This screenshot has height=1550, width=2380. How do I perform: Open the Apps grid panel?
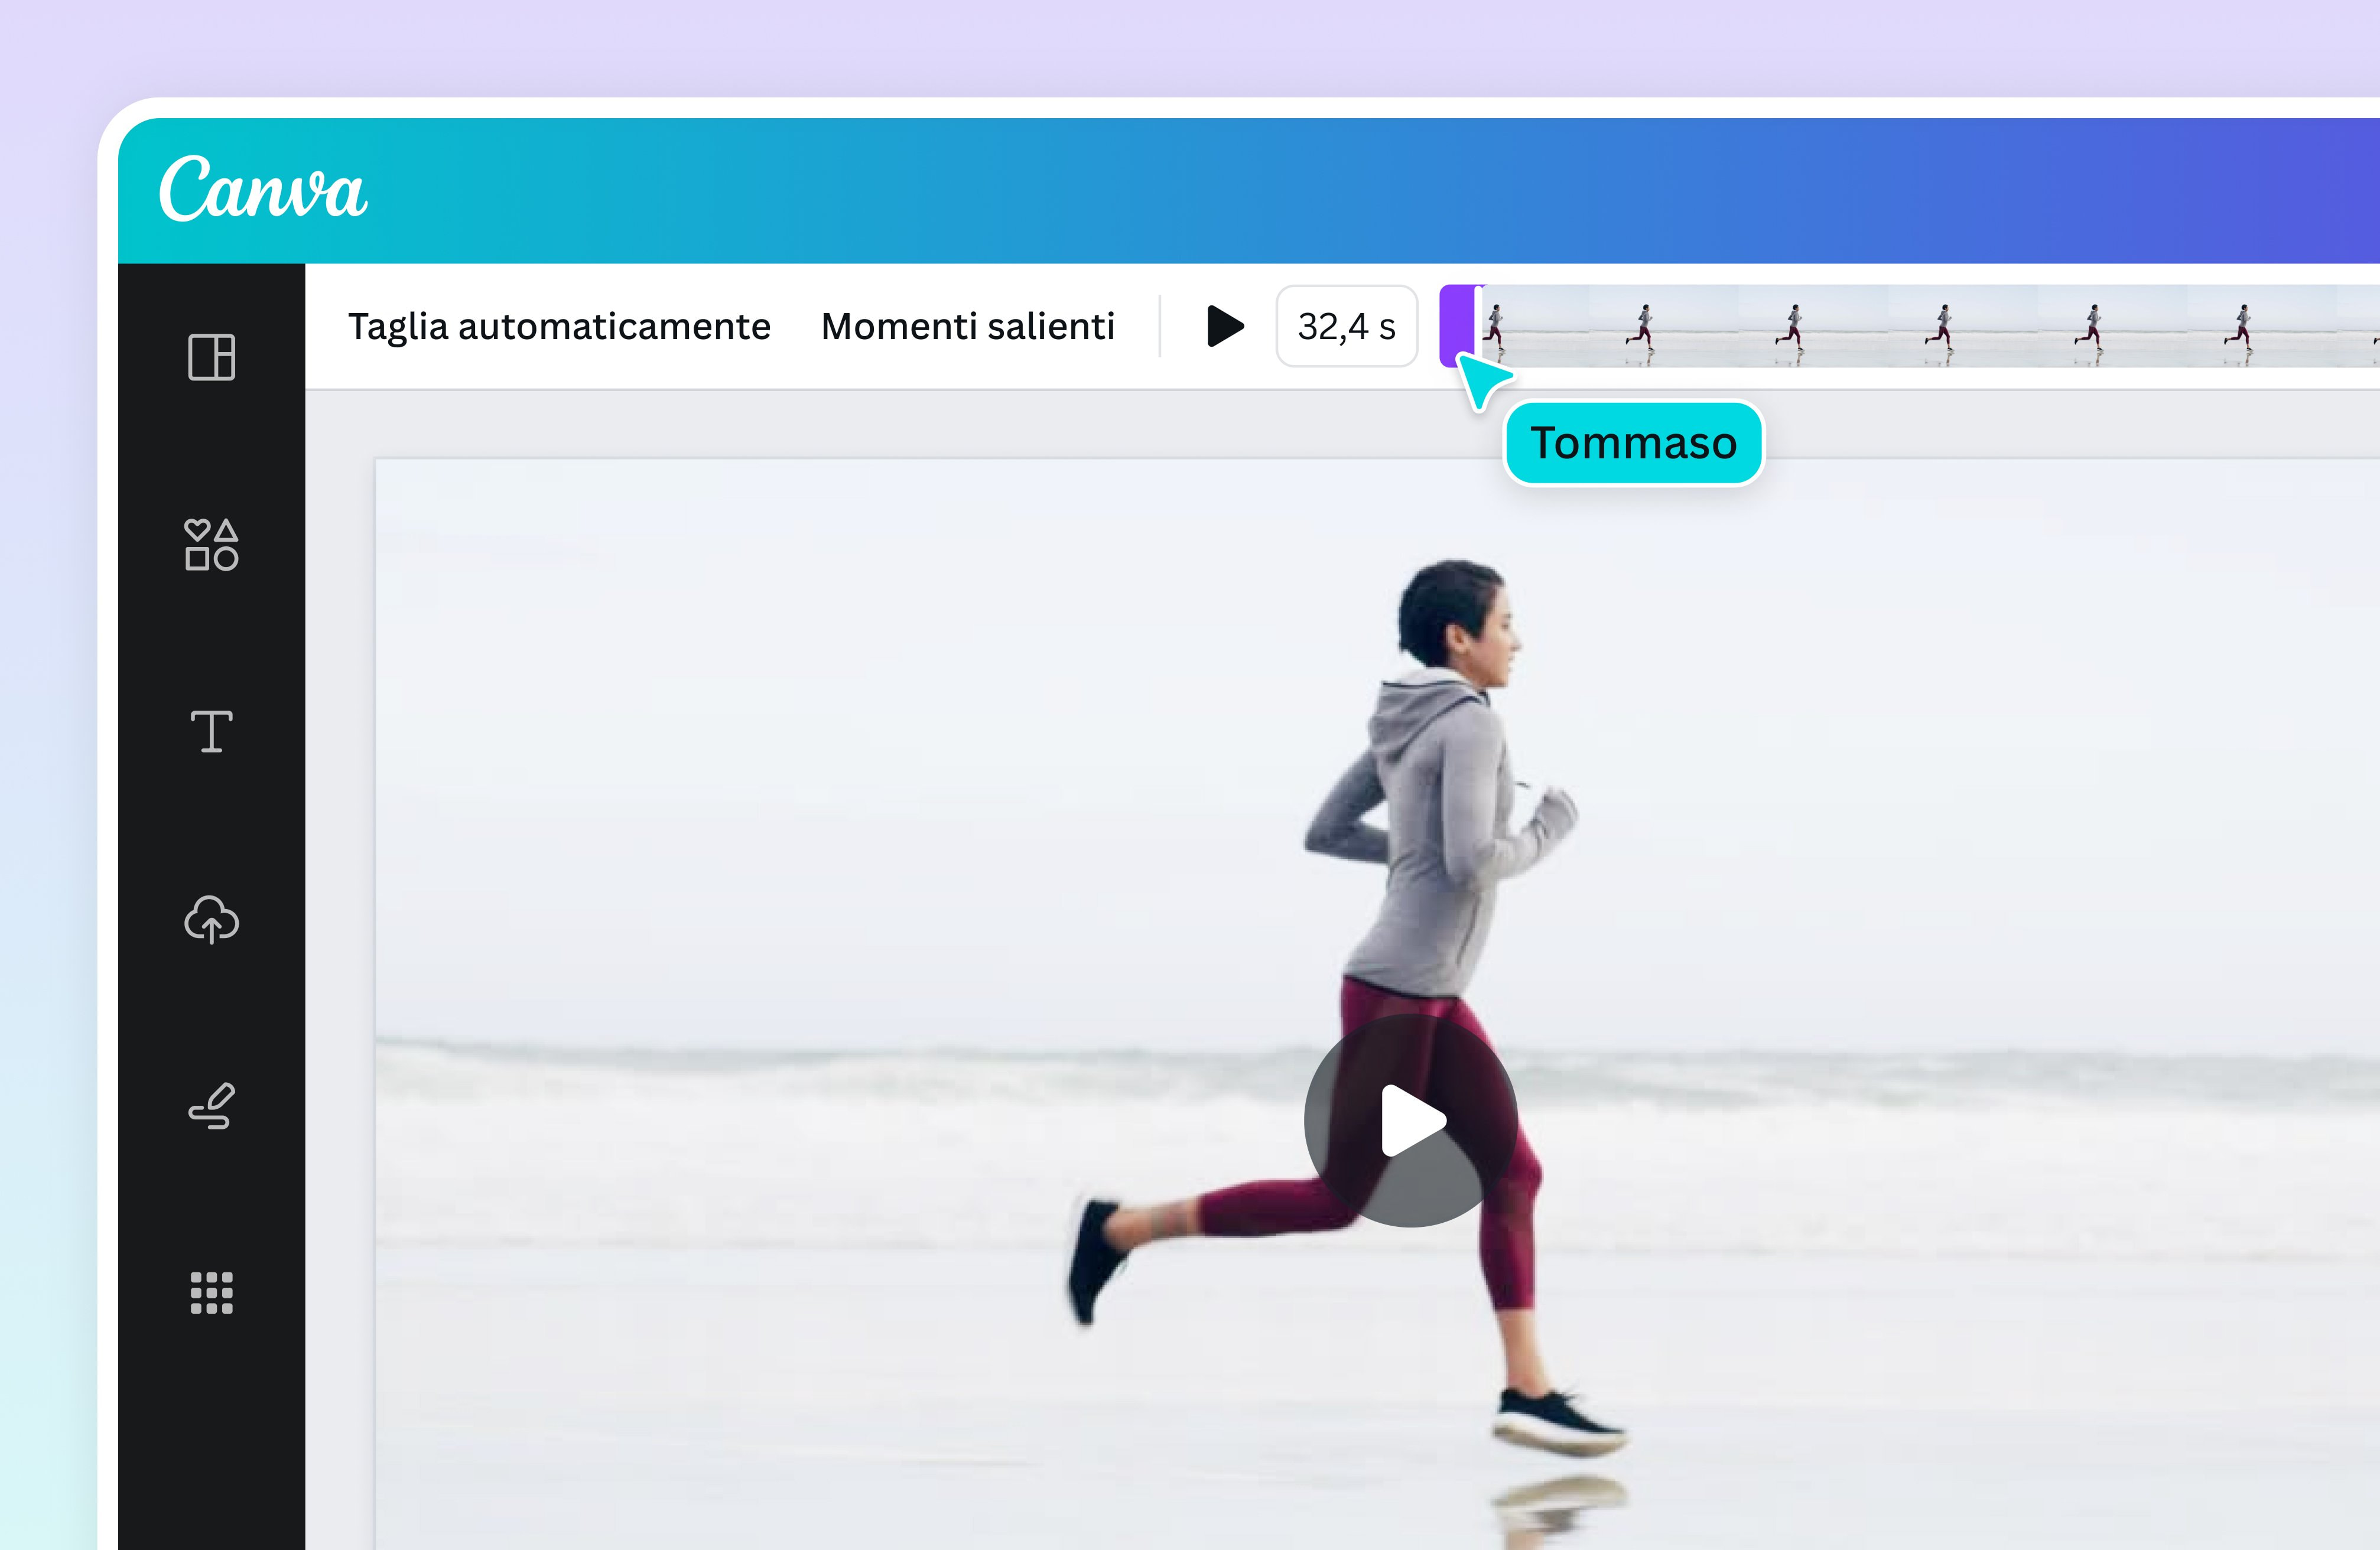(x=211, y=1292)
